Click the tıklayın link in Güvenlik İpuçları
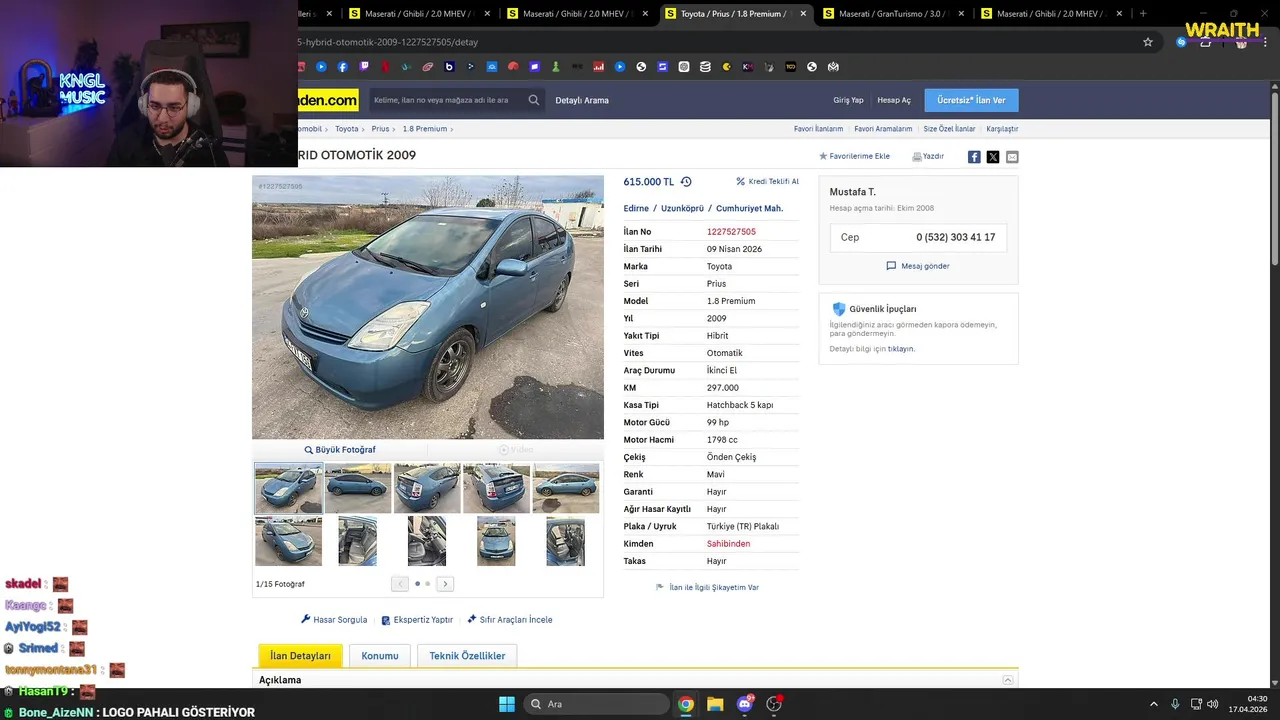Screen dimensions: 1280x720 [x=901, y=349]
